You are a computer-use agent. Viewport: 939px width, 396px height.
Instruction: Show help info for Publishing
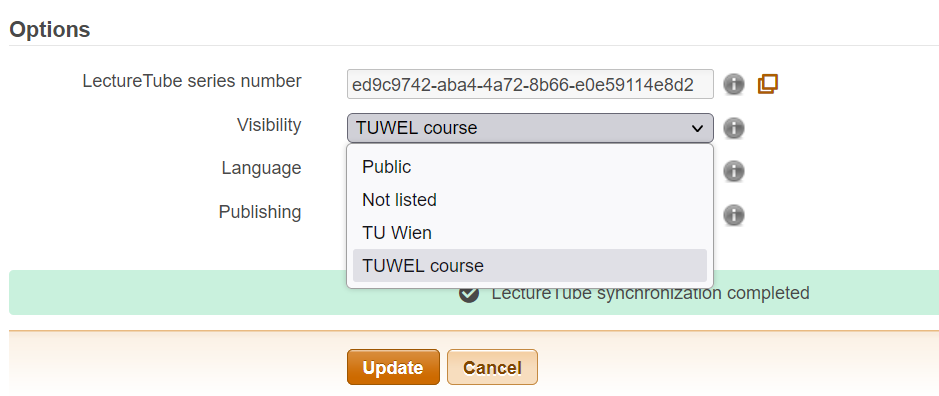pyautogui.click(x=734, y=215)
